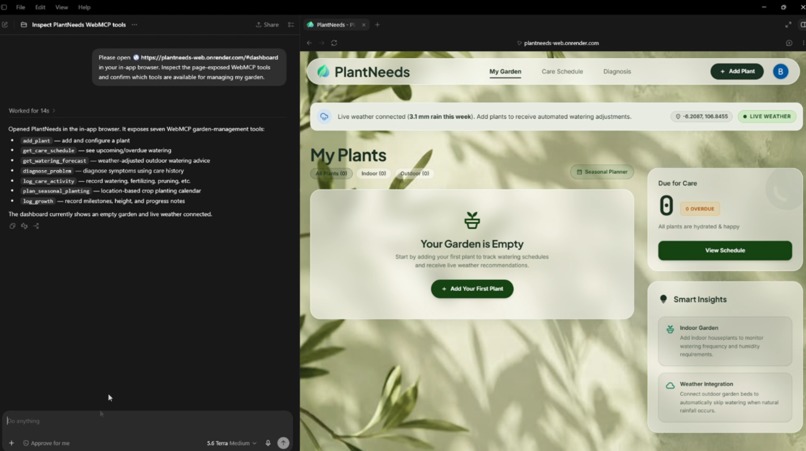The width and height of the screenshot is (806, 451).
Task: Select the Outdoor (0) filter
Action: coord(414,173)
